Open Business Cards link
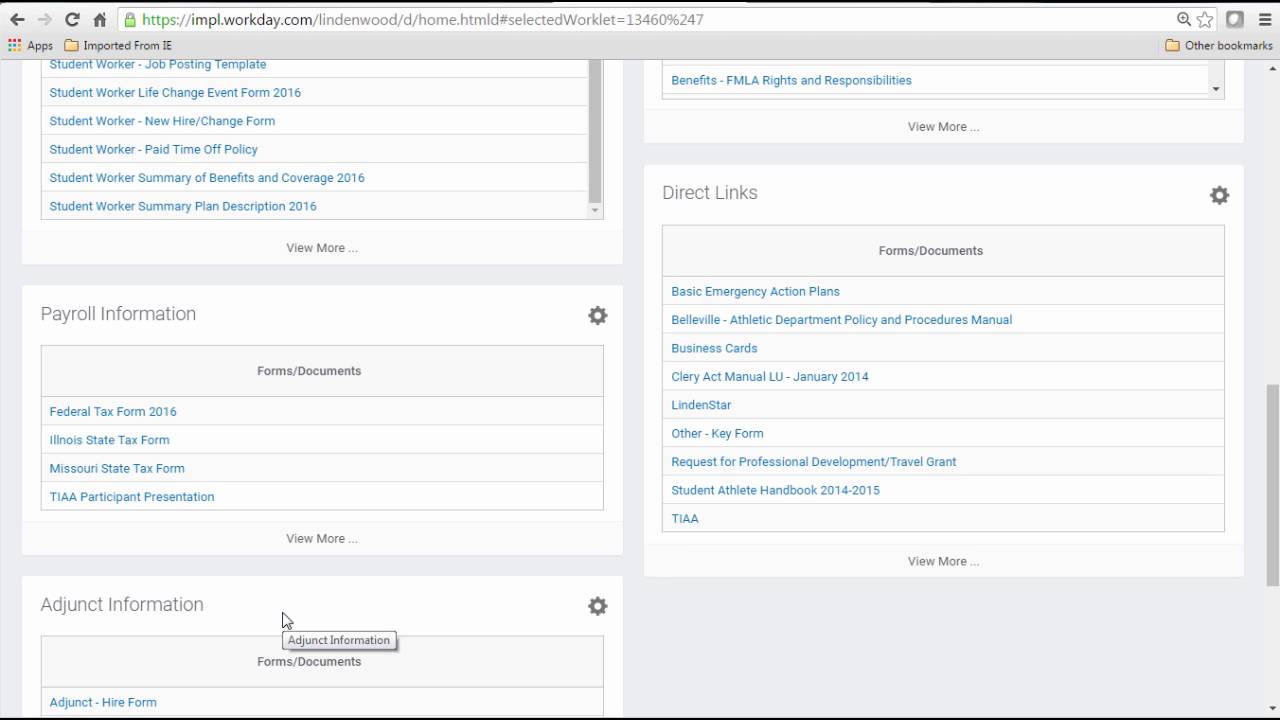Screen dimensions: 1280x720 click(x=714, y=348)
